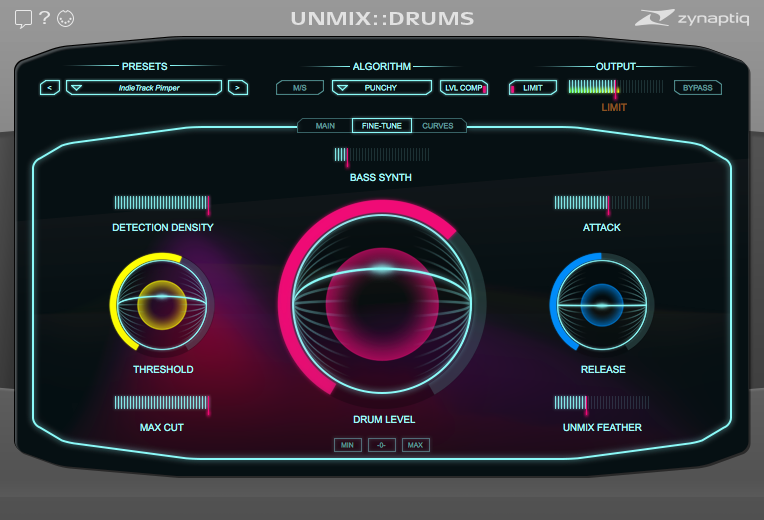Click the DETECTION DENSITY label
The height and width of the screenshot is (520, 764).
click(x=163, y=228)
